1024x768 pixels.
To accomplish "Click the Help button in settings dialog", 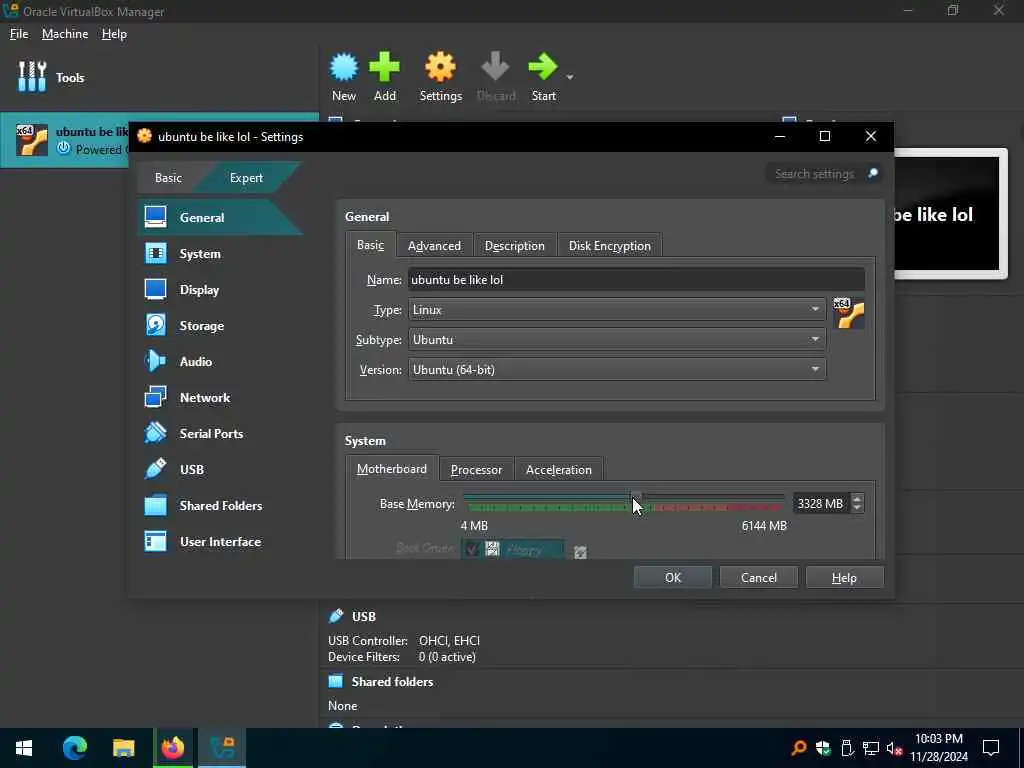I will 844,577.
